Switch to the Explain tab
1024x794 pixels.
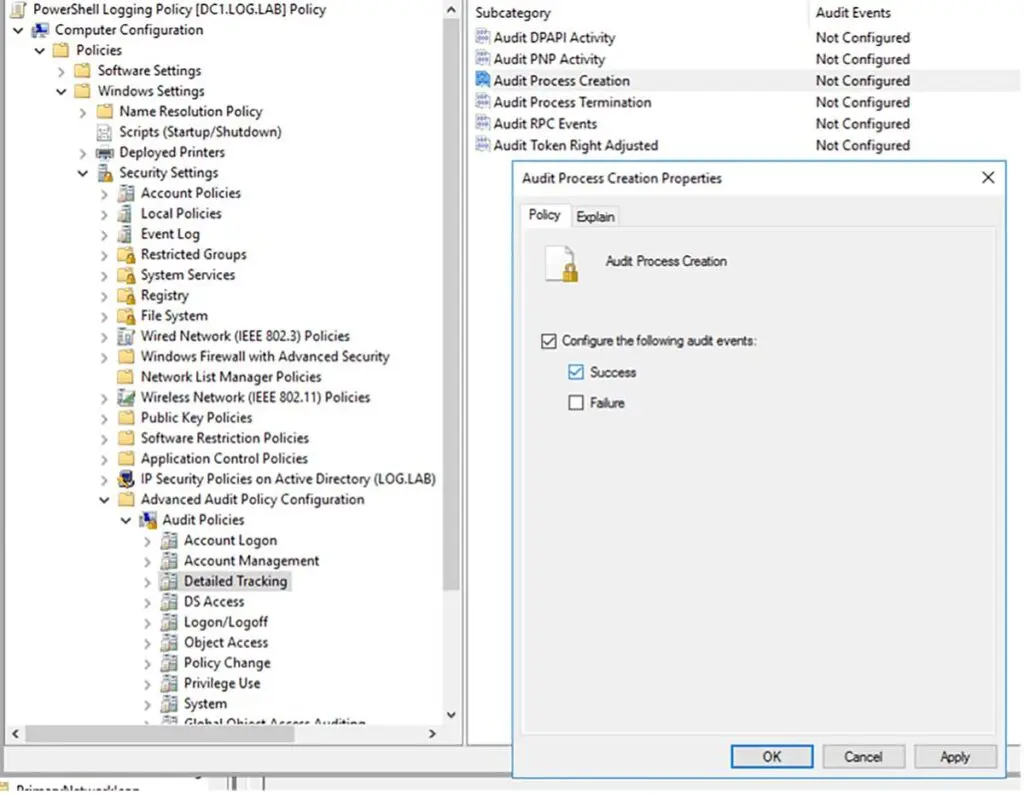click(596, 216)
